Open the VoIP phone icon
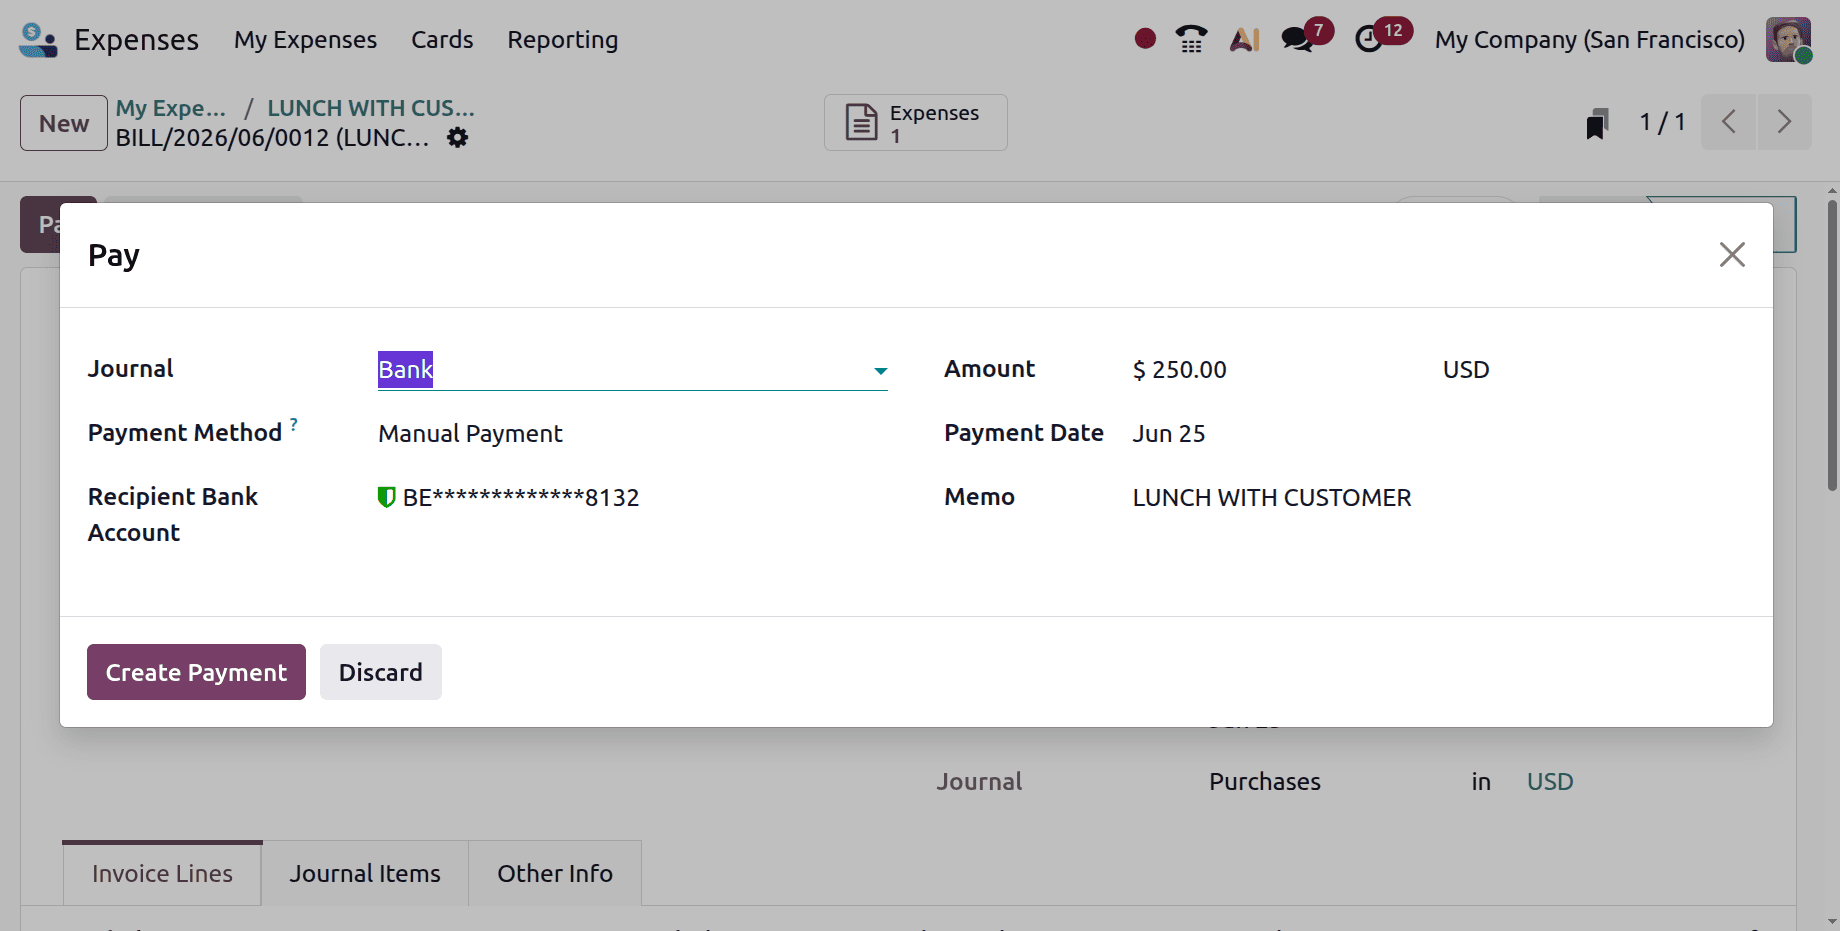 [x=1191, y=39]
